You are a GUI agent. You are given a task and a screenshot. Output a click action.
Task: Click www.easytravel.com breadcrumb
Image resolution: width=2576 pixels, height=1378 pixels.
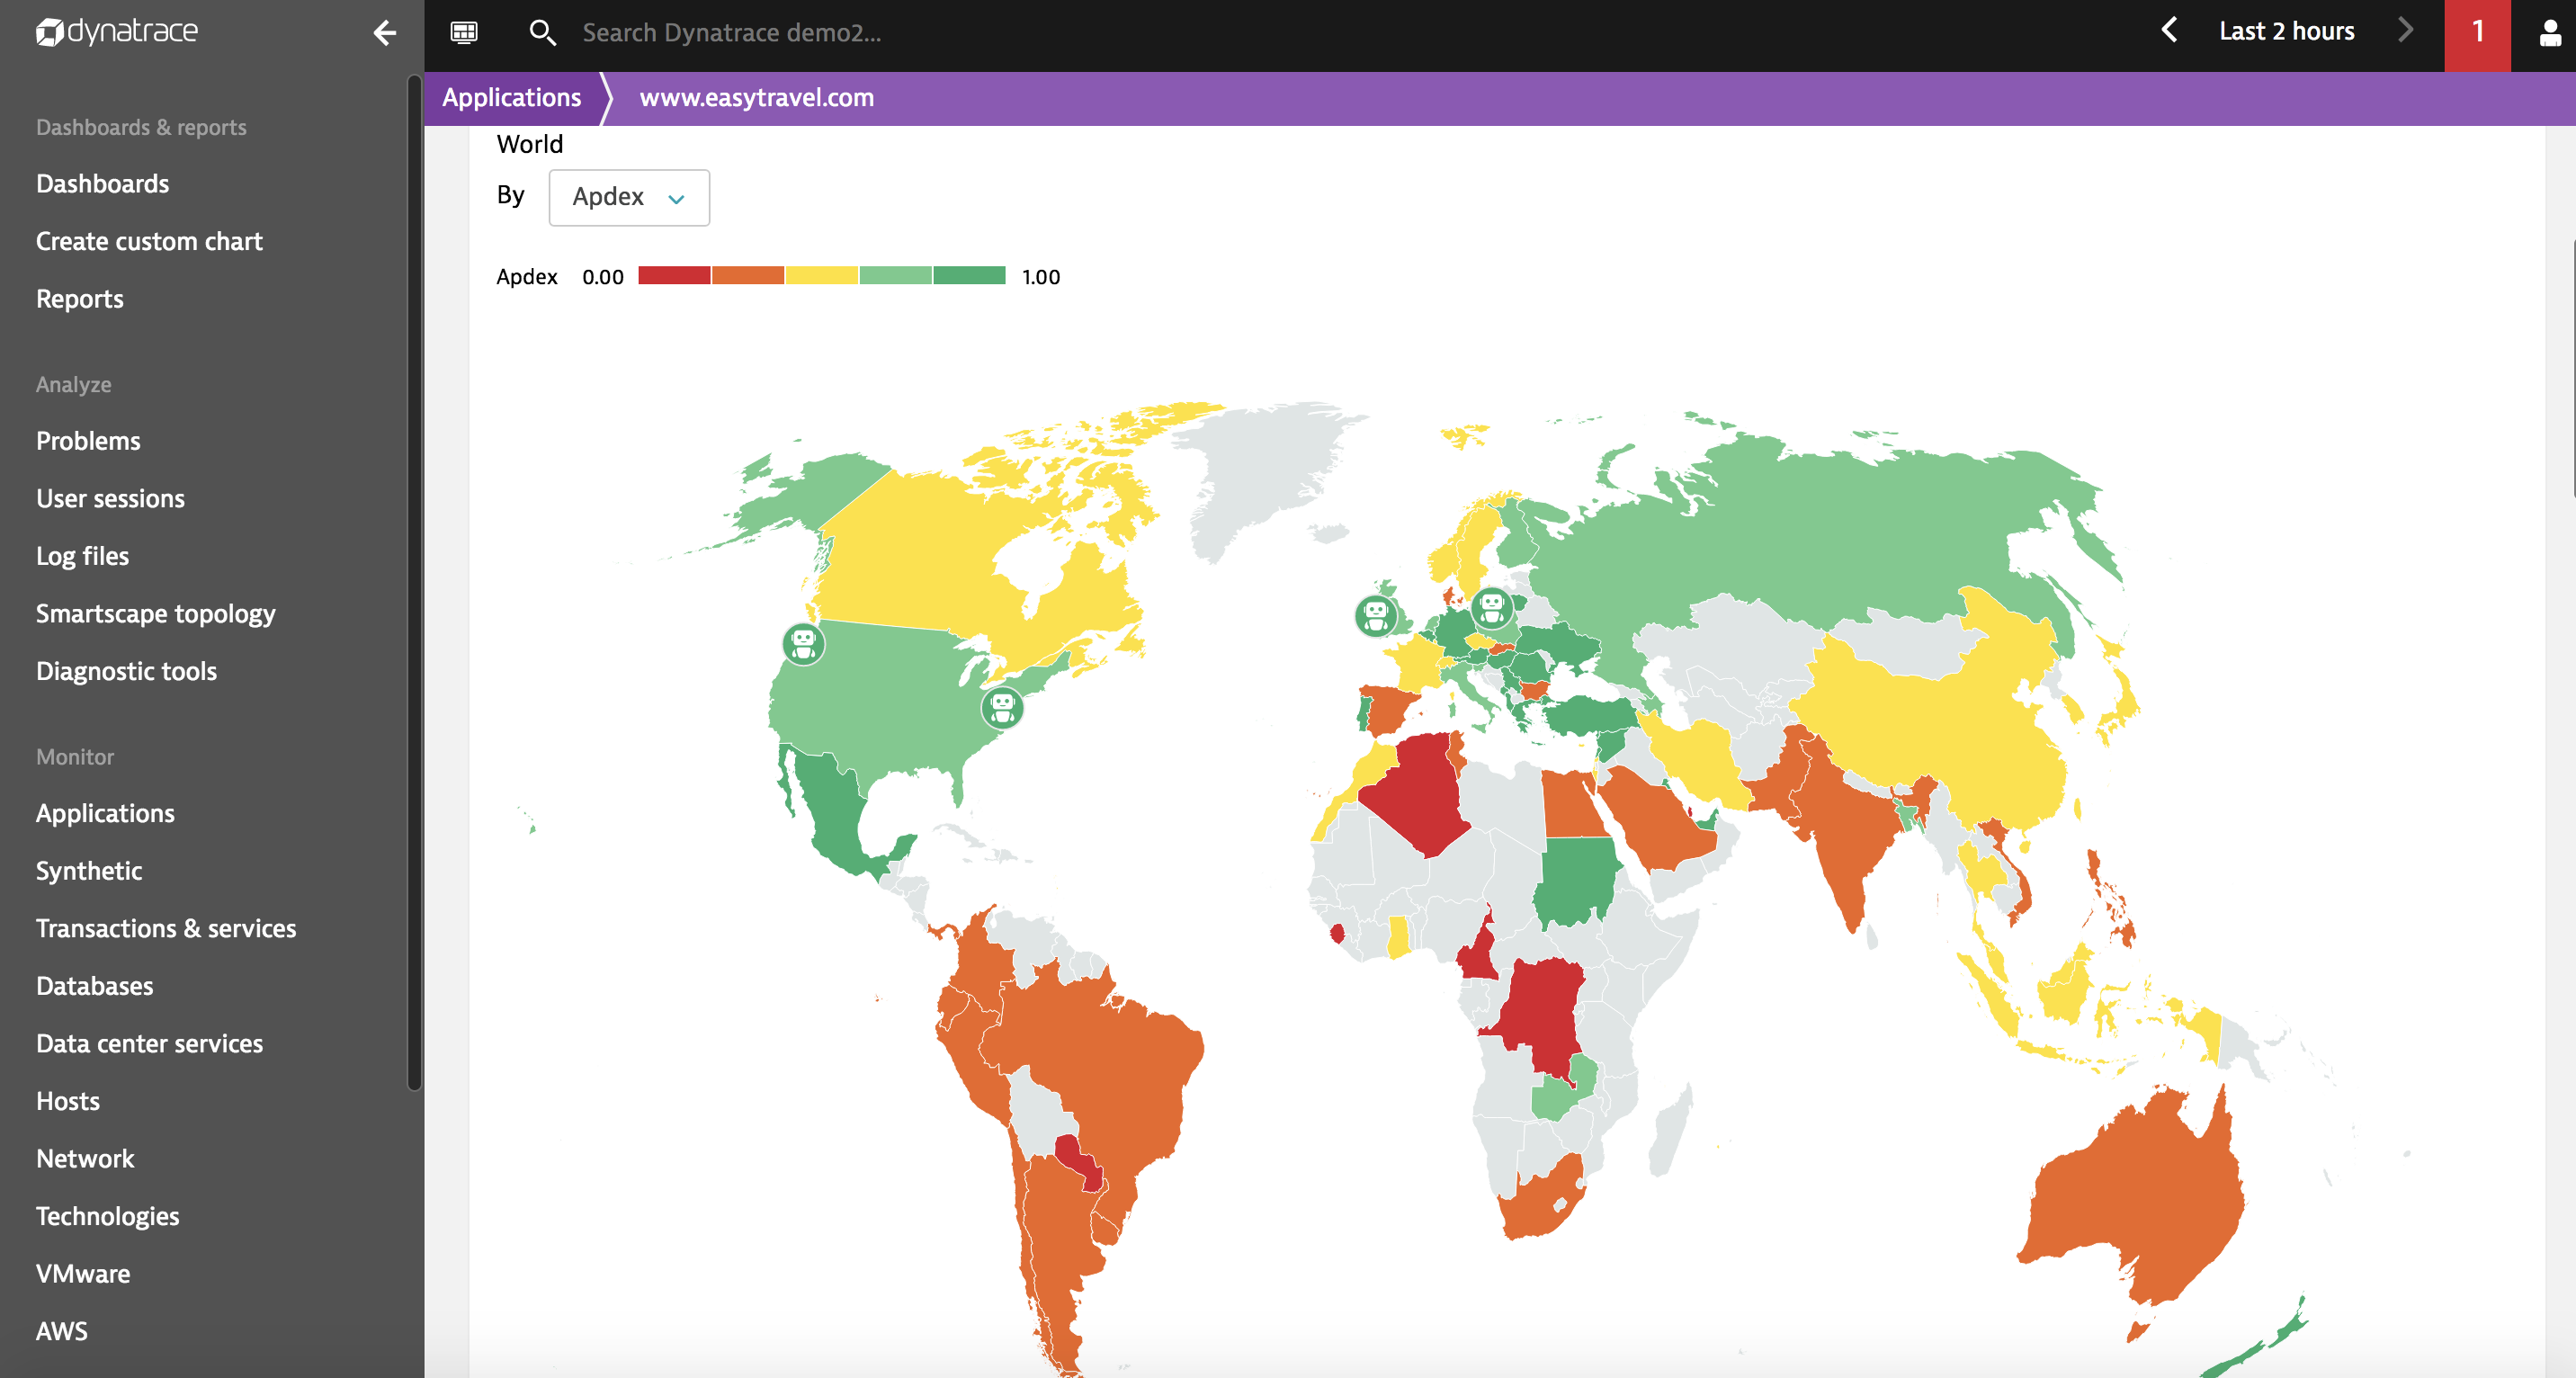[x=756, y=97]
